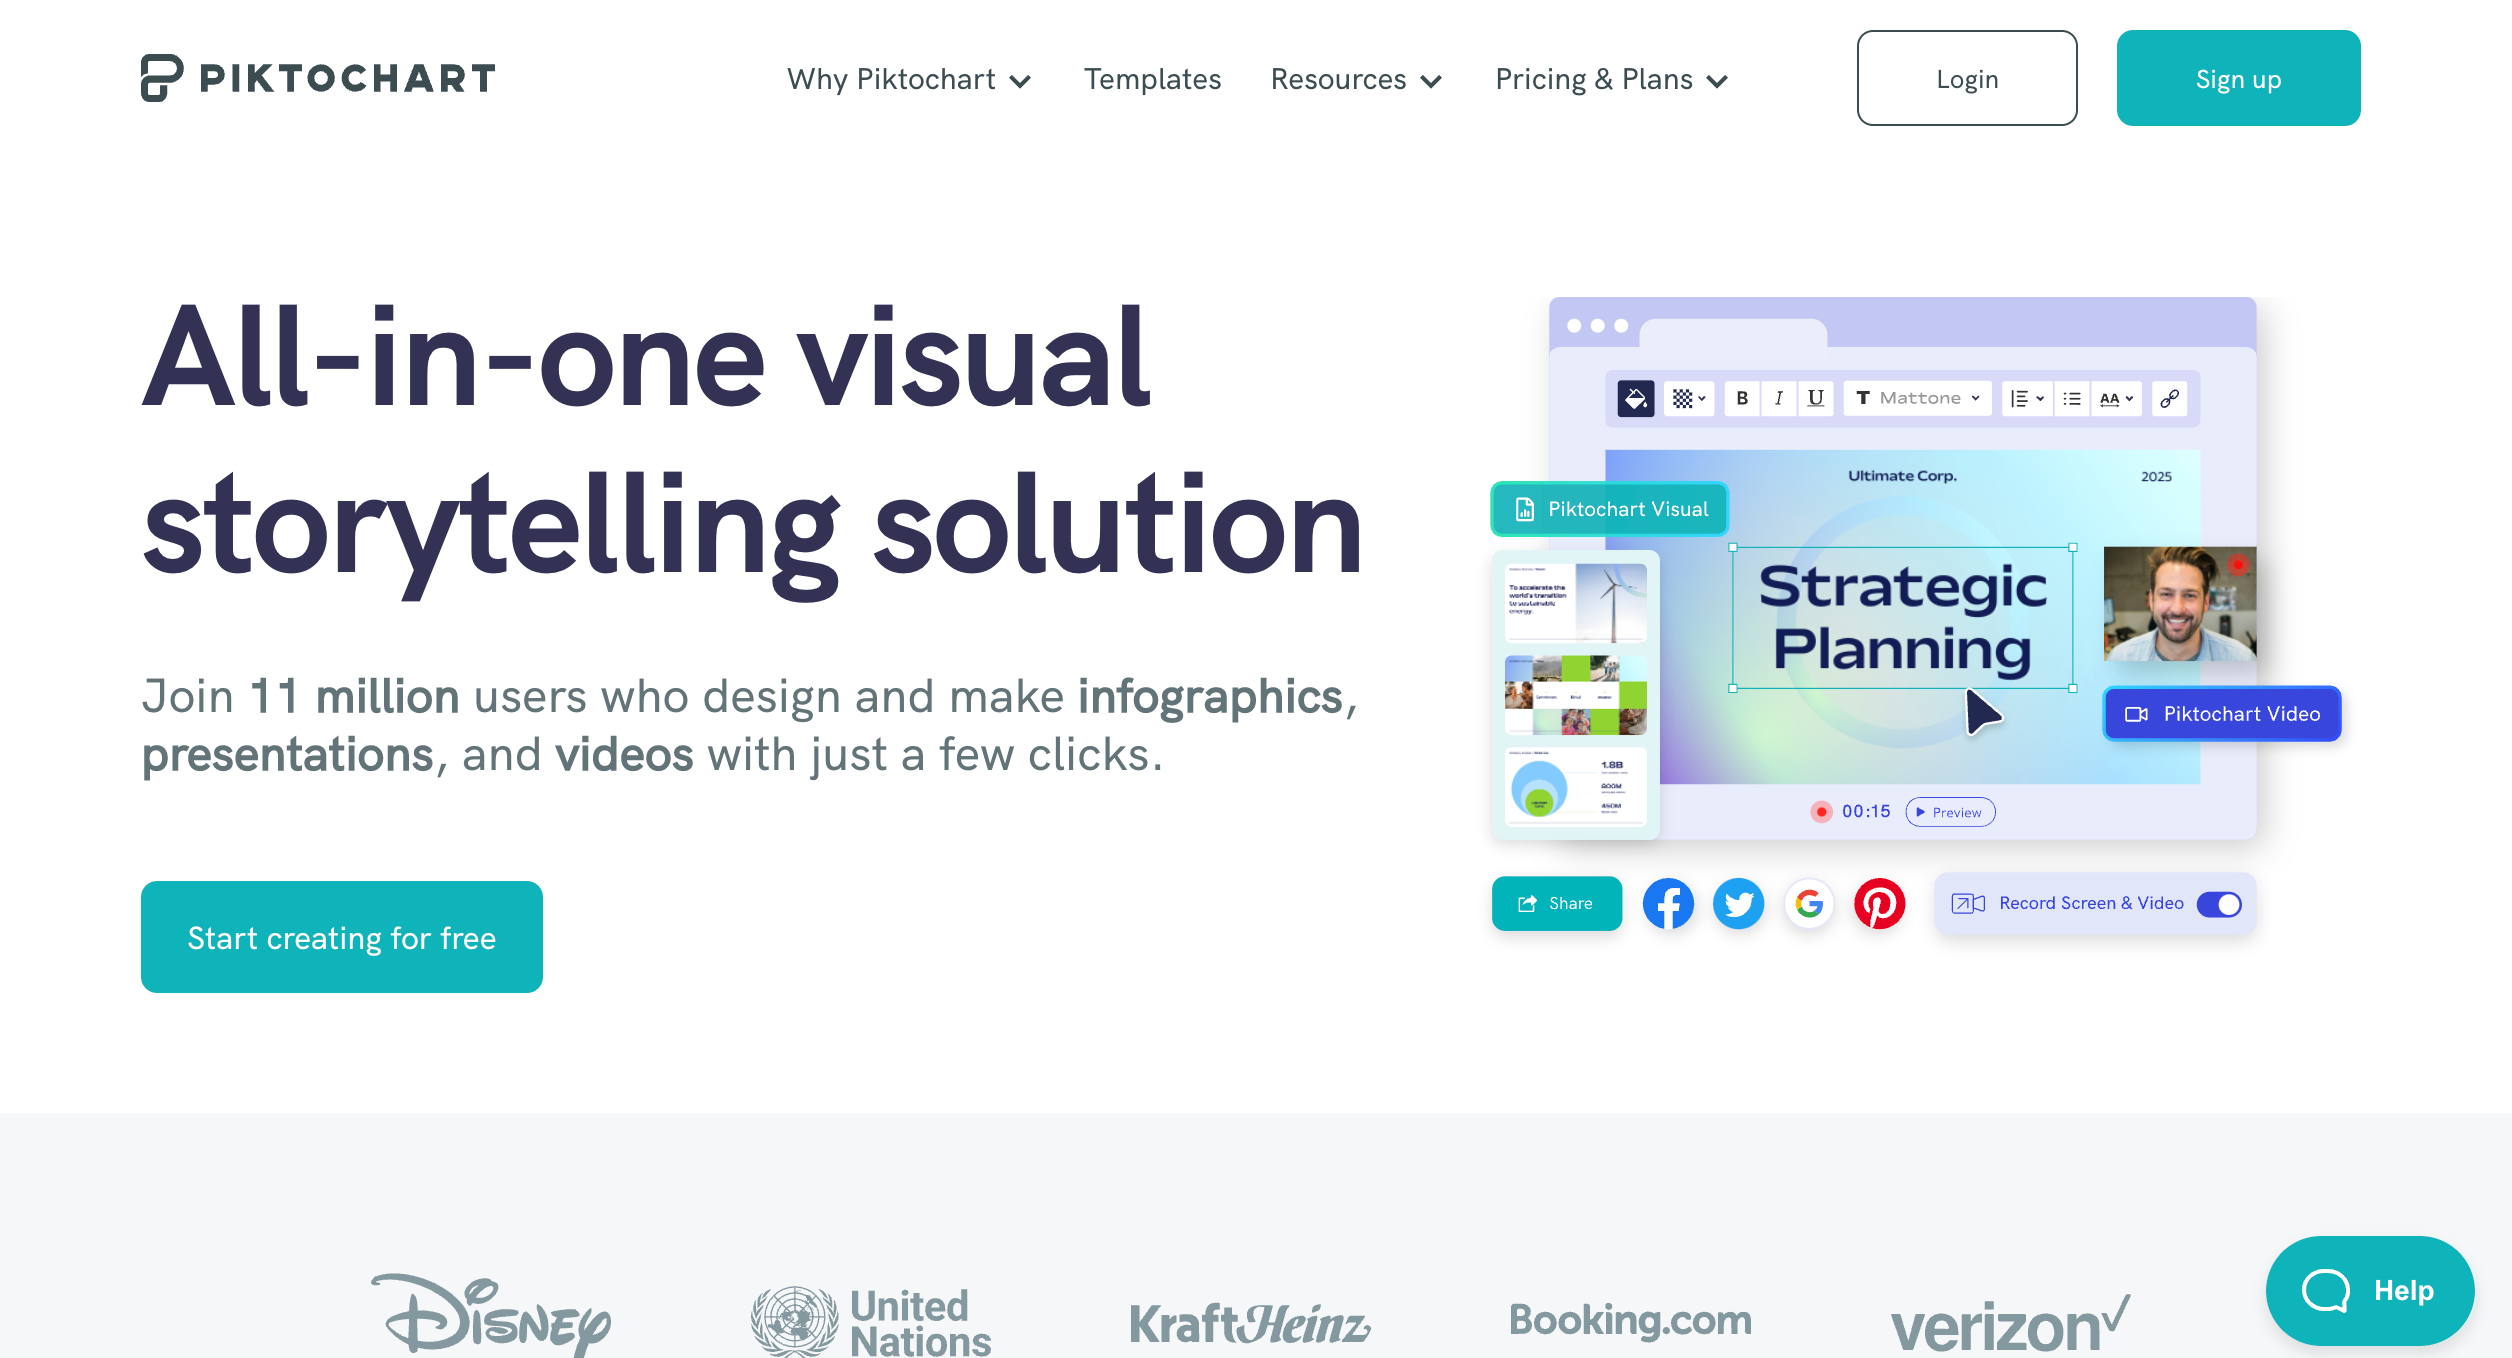Click the Share icon button
Image resolution: width=2512 pixels, height=1358 pixels.
[x=1554, y=905]
